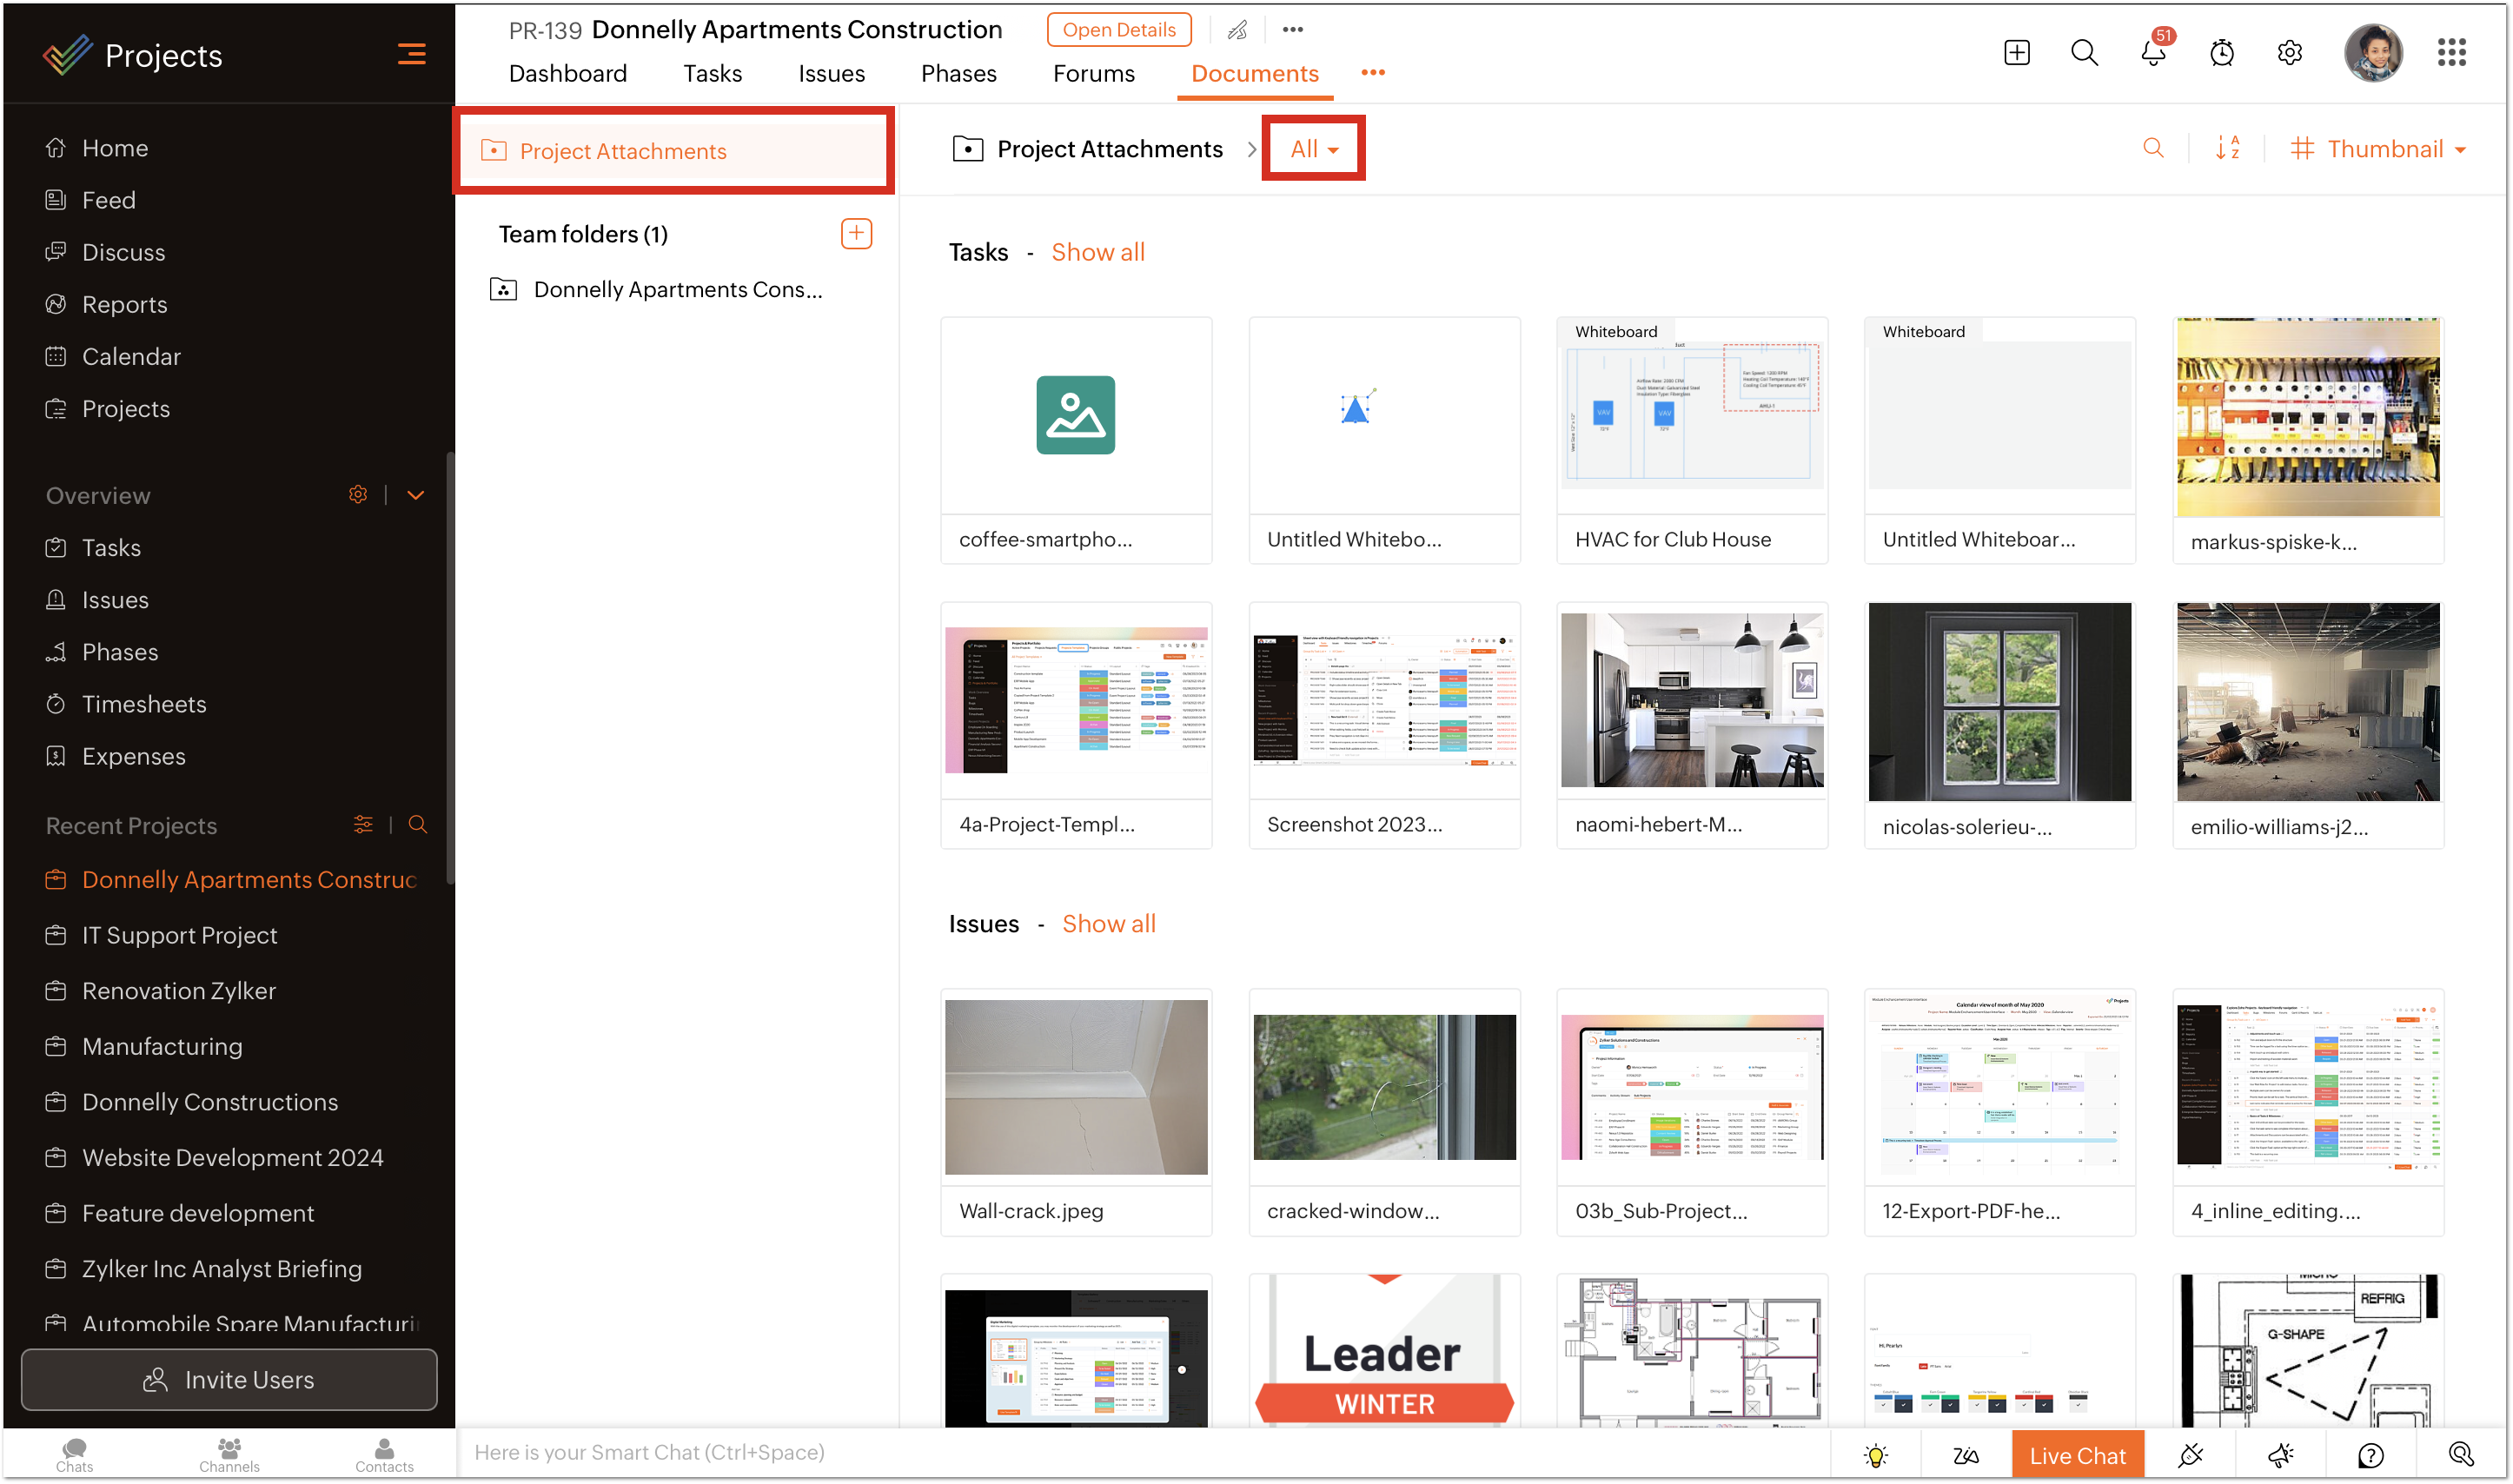Open the help question mark icon in bottom bar
The width and height of the screenshot is (2513, 1484).
(x=2371, y=1455)
